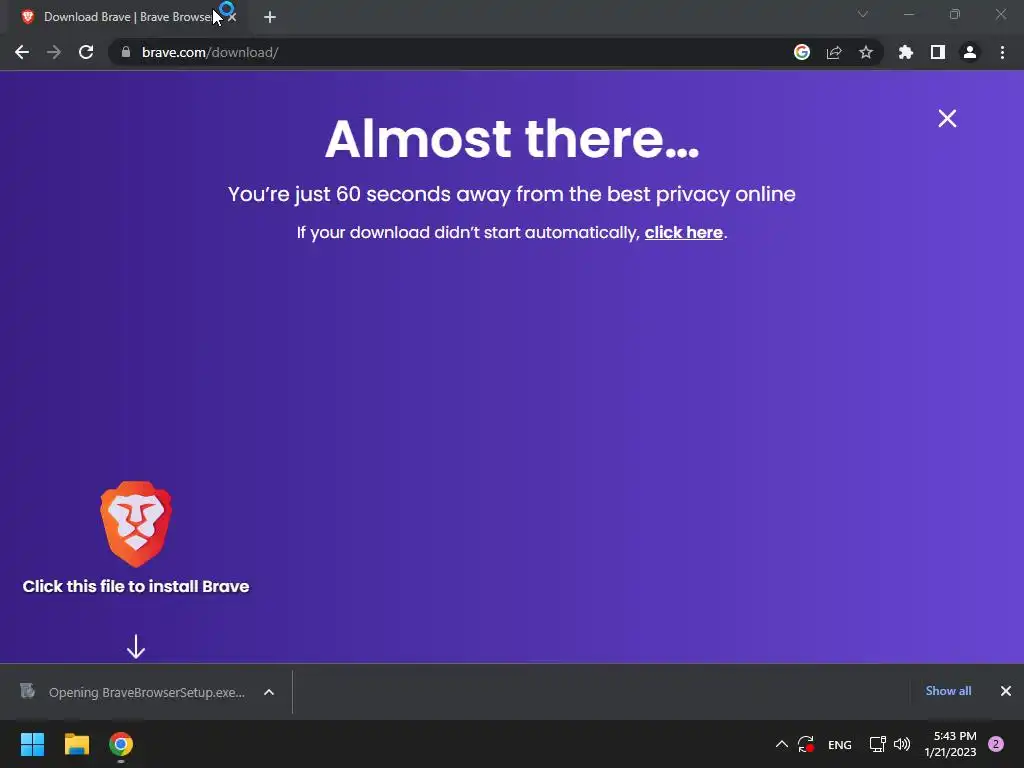Follow the 'click here' download link
This screenshot has width=1024, height=768.
coord(684,232)
